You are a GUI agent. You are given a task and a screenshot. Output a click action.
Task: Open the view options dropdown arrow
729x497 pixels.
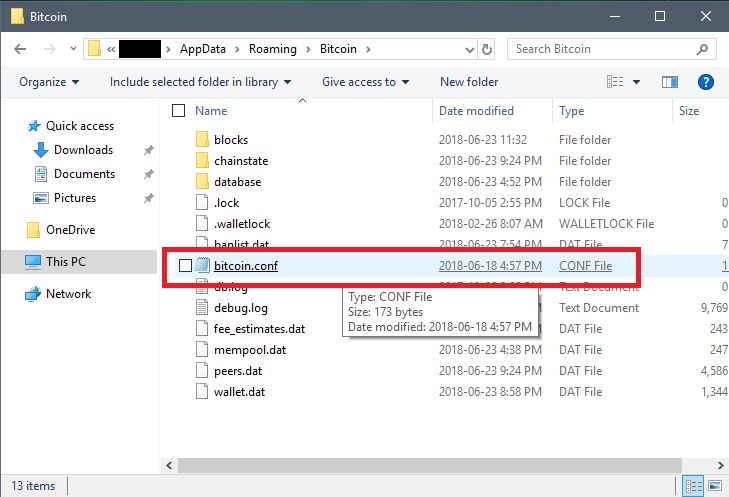[636, 82]
